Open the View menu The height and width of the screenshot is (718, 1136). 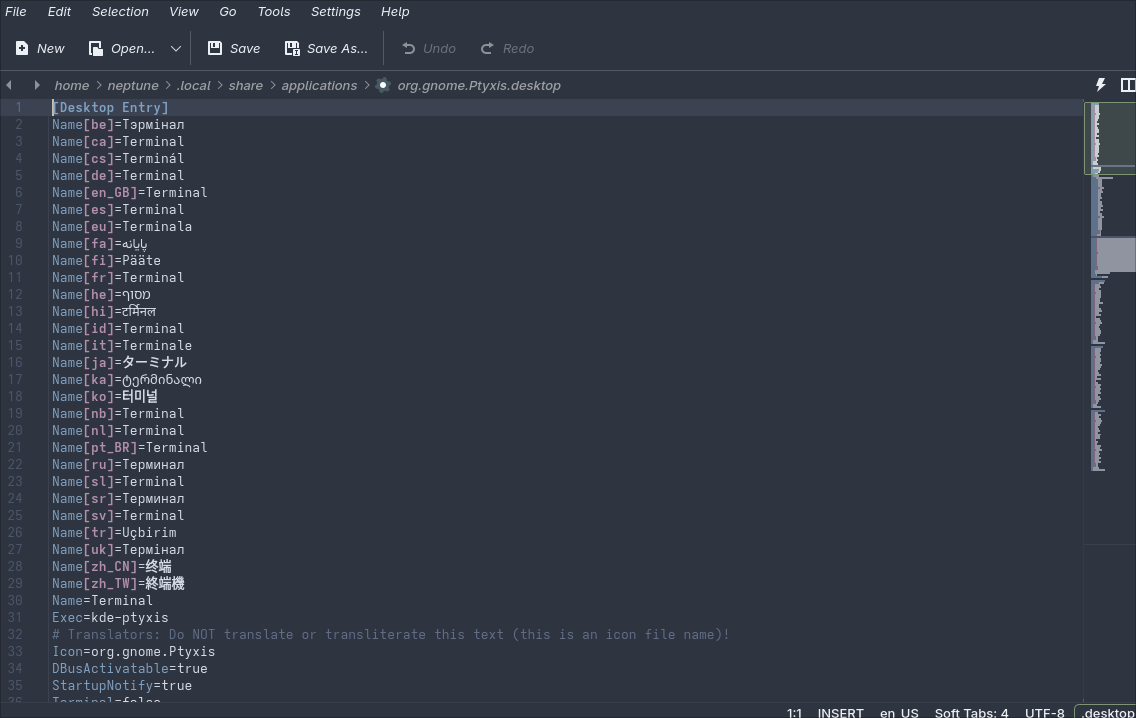(x=184, y=12)
